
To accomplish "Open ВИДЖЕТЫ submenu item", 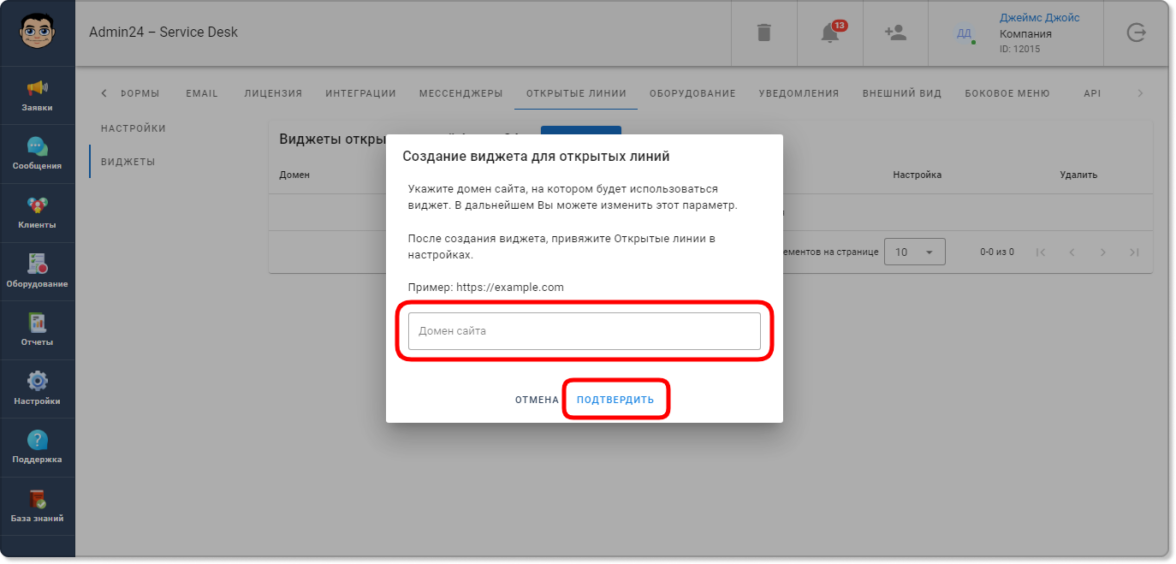I will [128, 162].
